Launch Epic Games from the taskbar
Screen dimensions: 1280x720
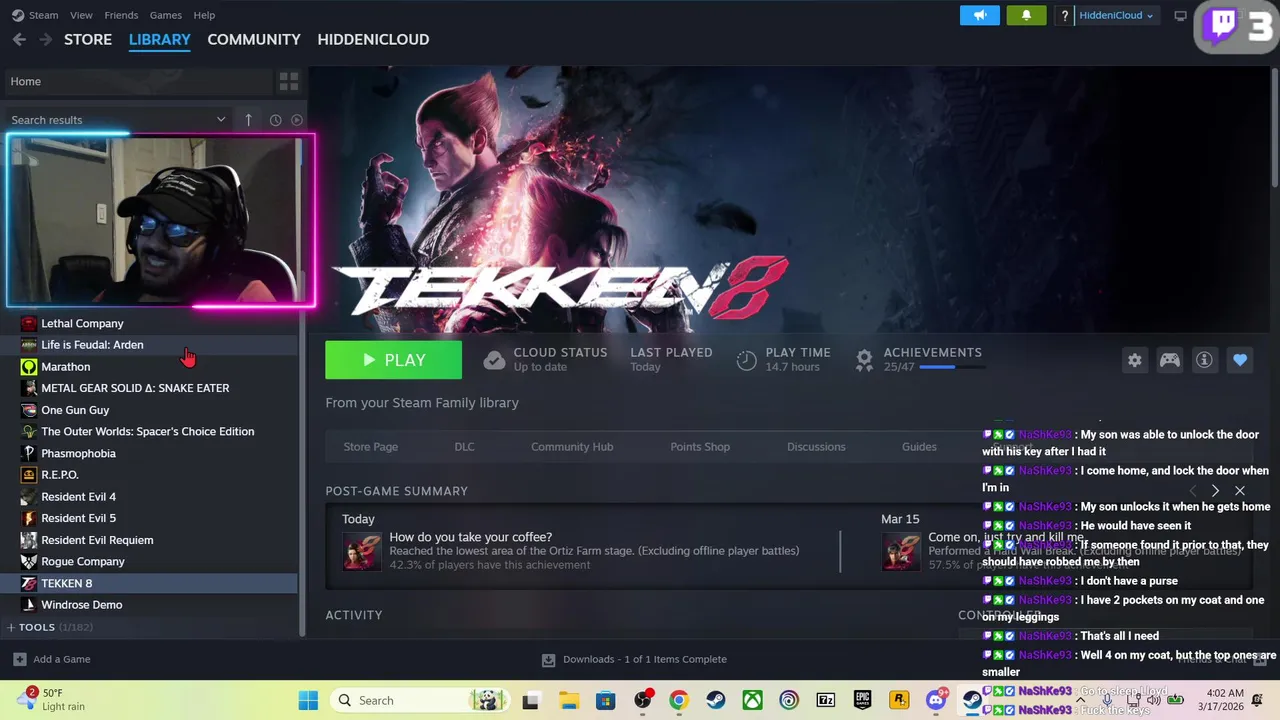pyautogui.click(x=862, y=700)
